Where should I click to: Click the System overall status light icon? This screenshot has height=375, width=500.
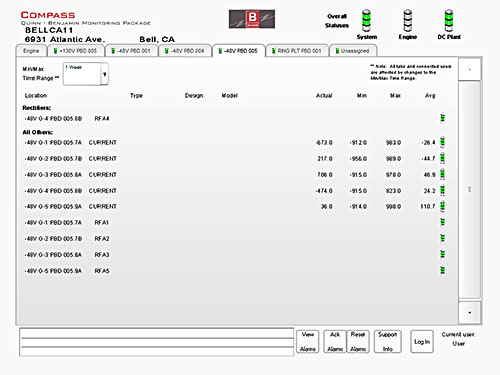tap(366, 21)
